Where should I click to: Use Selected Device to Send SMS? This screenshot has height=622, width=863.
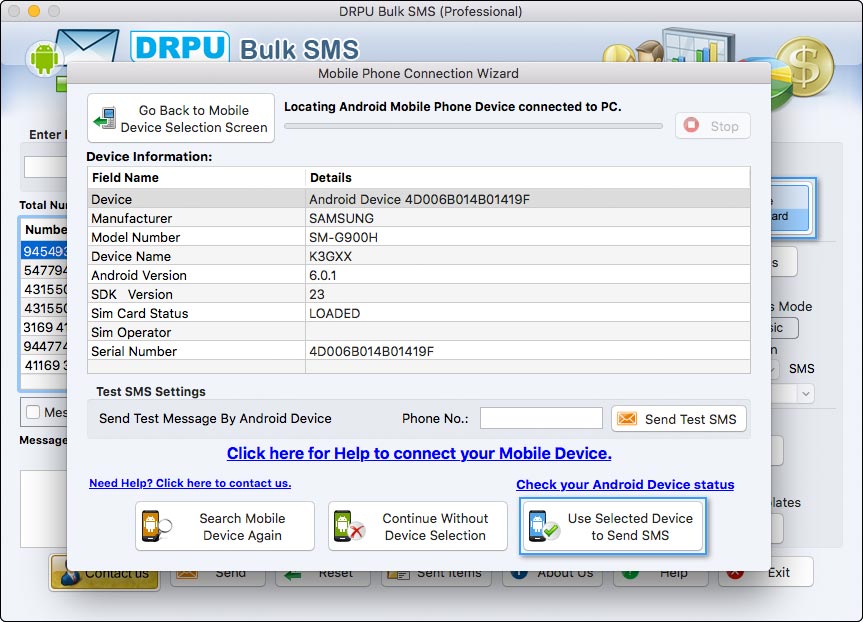pos(613,526)
